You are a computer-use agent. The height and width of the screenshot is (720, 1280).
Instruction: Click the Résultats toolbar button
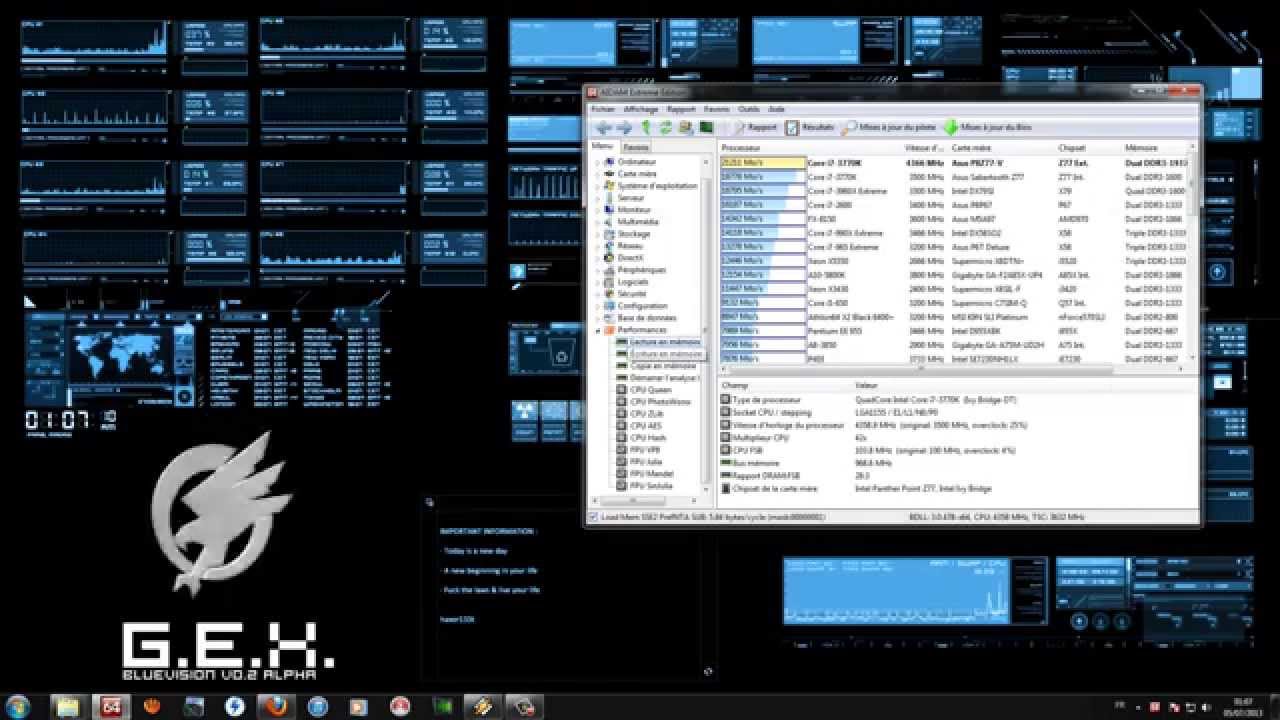(x=810, y=128)
